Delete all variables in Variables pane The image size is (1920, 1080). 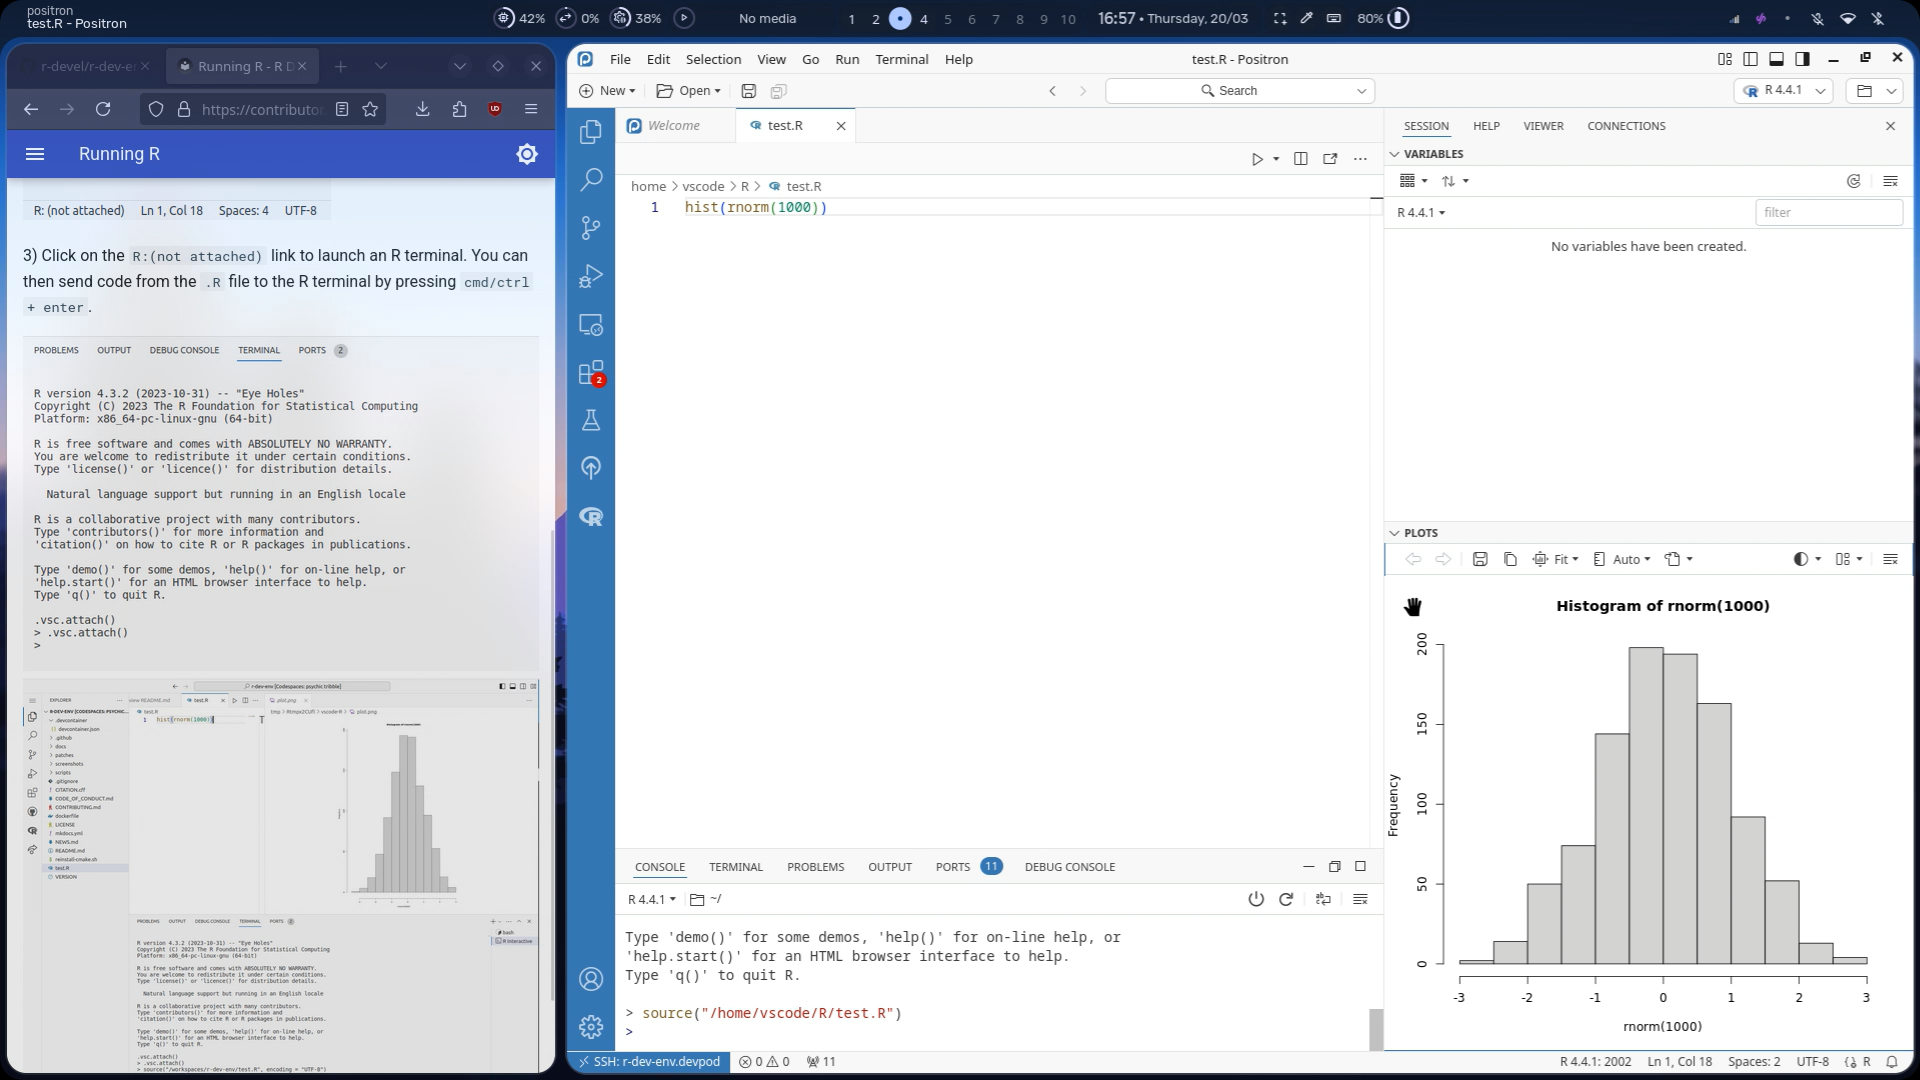coord(1890,181)
